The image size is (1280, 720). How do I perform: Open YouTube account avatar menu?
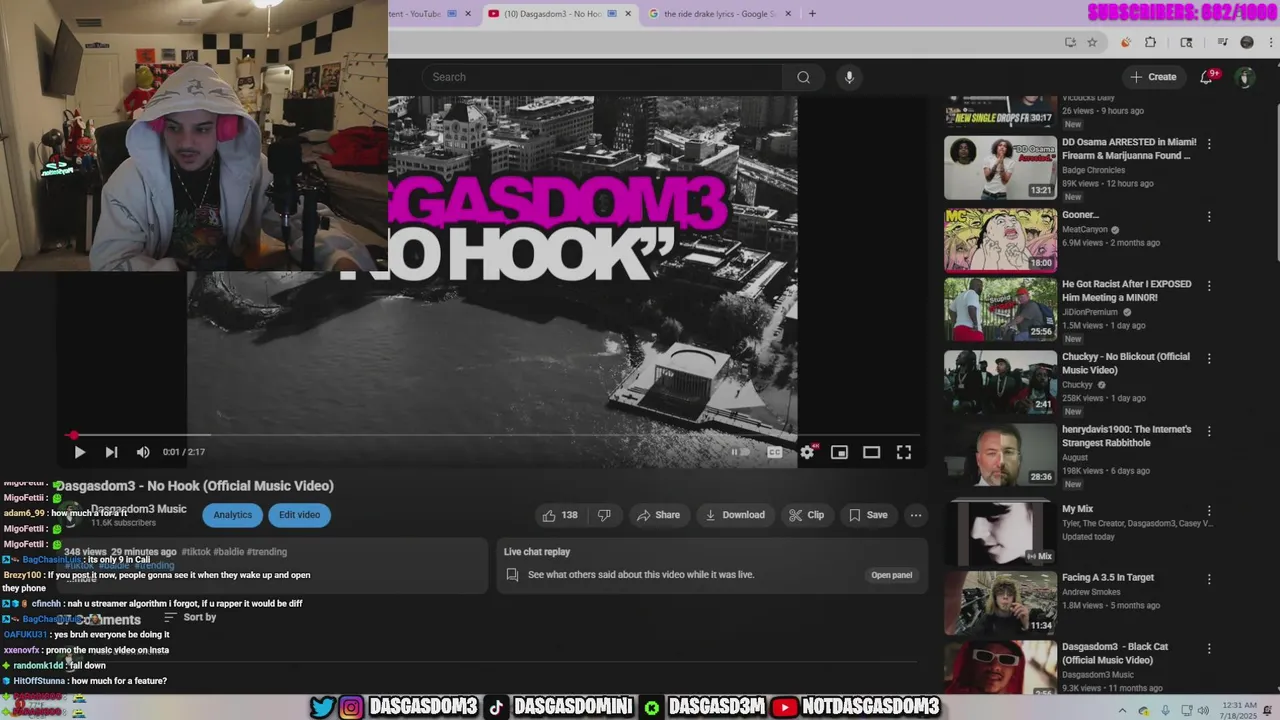pos(1245,77)
